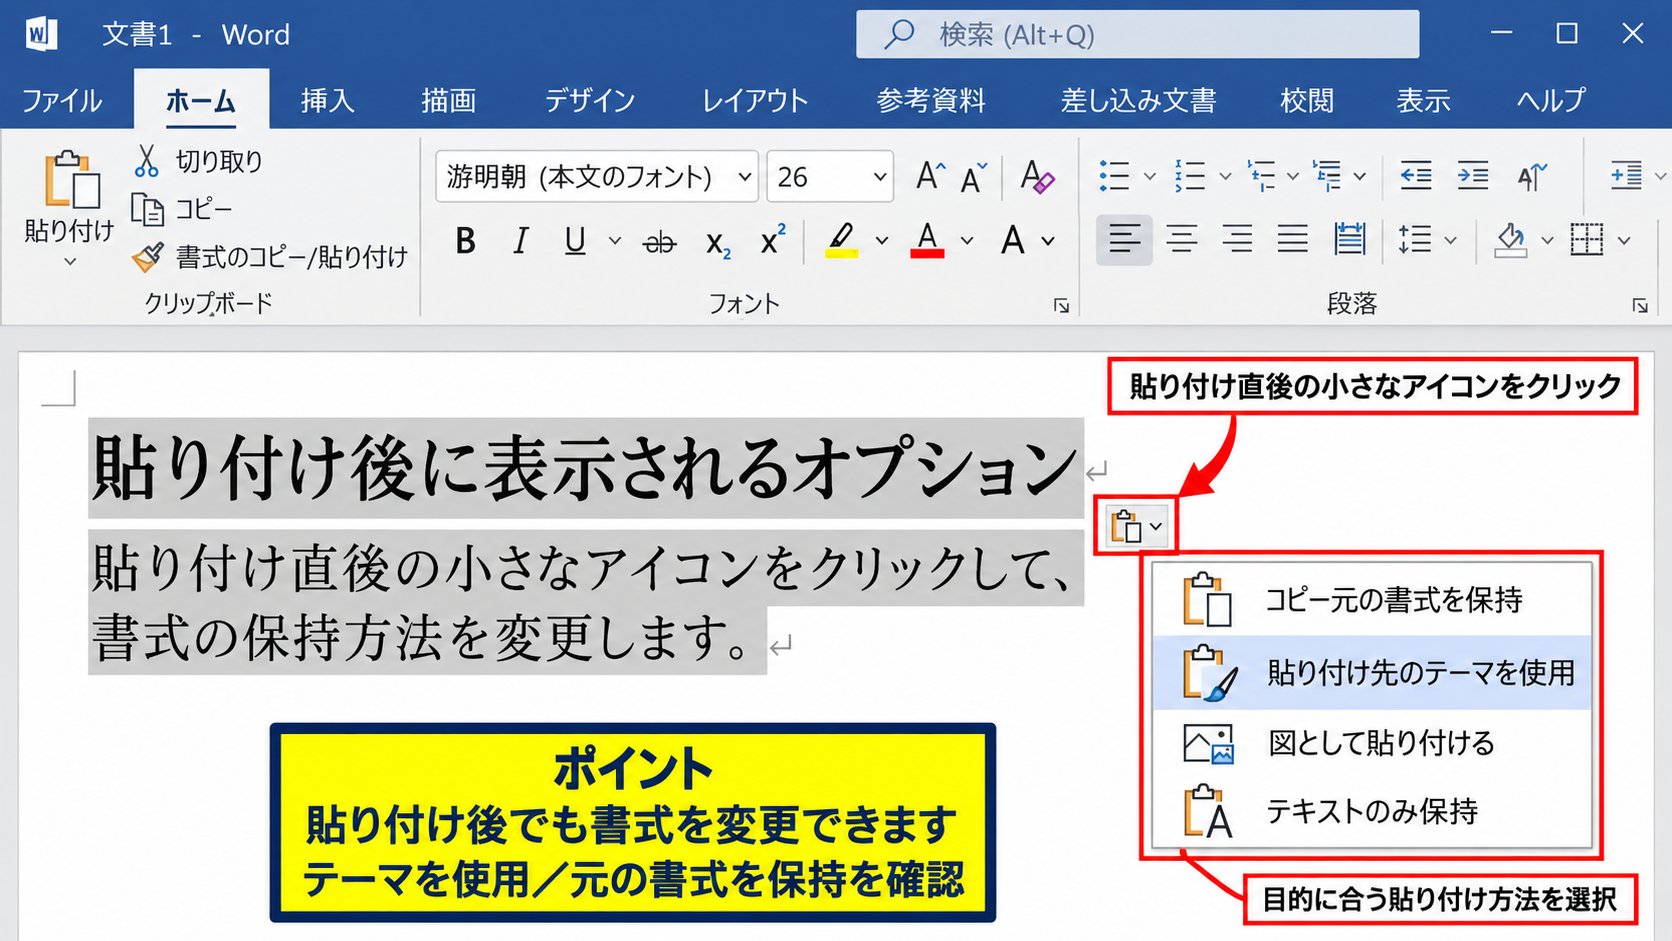Open the font size dropdown showing 26
The width and height of the screenshot is (1672, 941).
(x=879, y=177)
